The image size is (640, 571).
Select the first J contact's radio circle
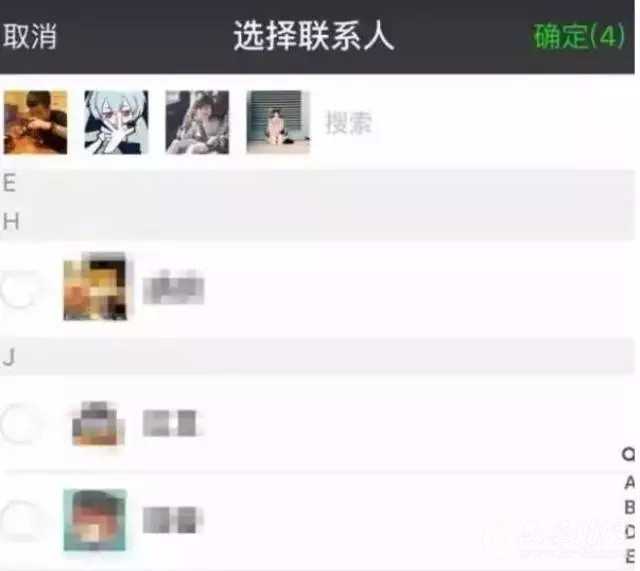pos(18,424)
